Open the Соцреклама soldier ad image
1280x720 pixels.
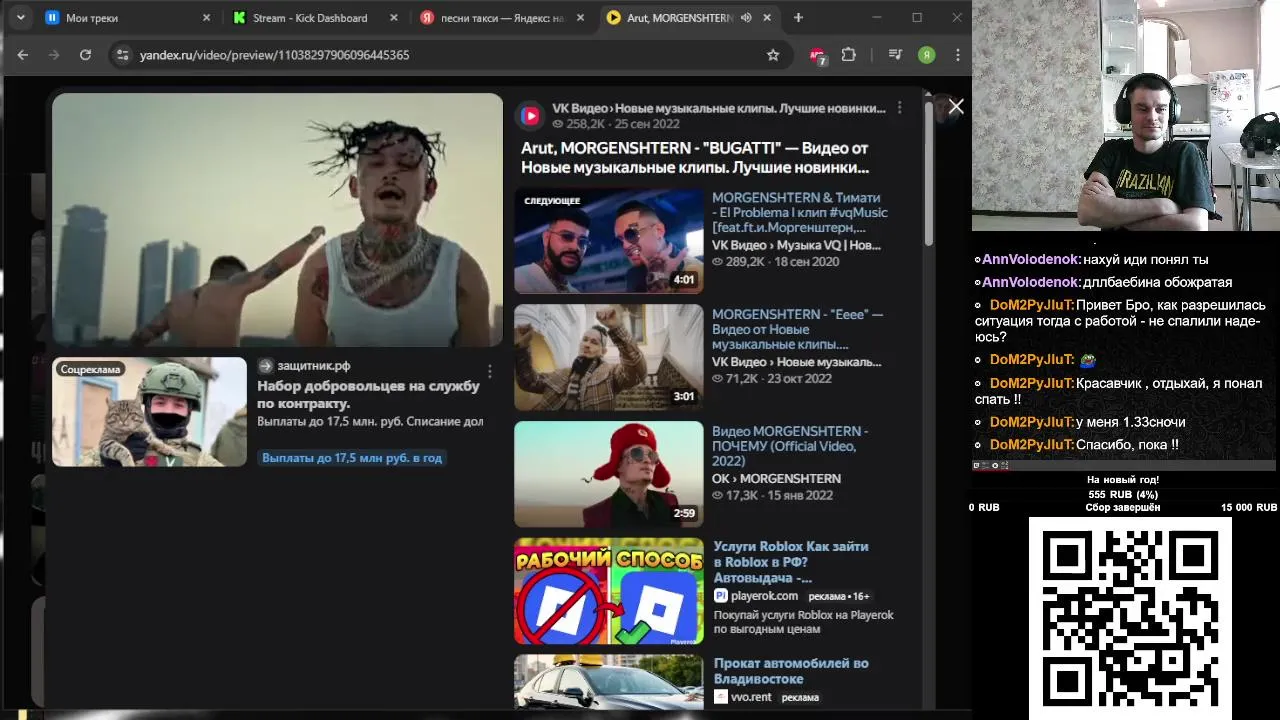point(149,412)
